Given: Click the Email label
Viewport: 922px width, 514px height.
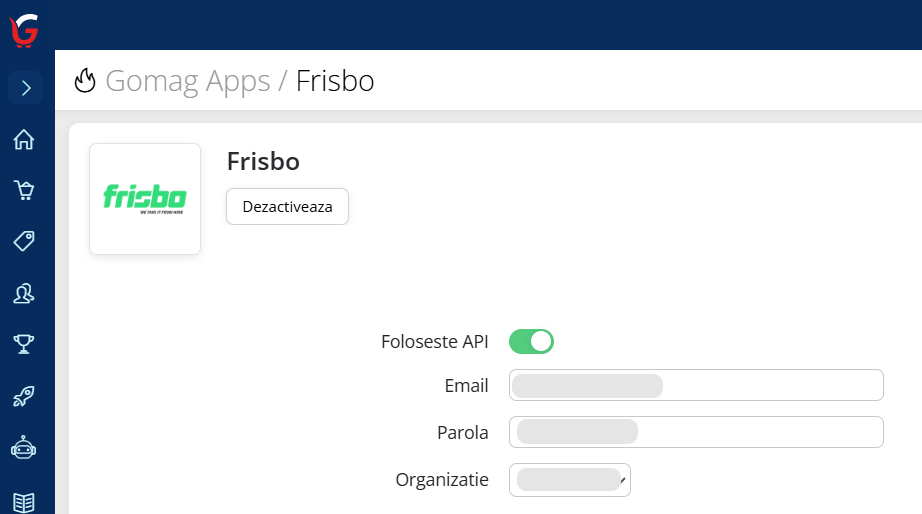Looking at the screenshot, I should (466, 386).
